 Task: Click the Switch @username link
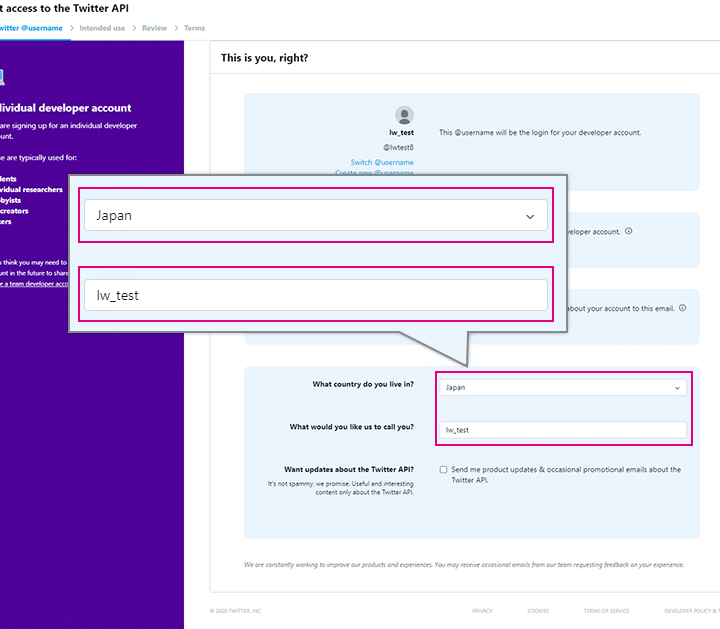(382, 162)
